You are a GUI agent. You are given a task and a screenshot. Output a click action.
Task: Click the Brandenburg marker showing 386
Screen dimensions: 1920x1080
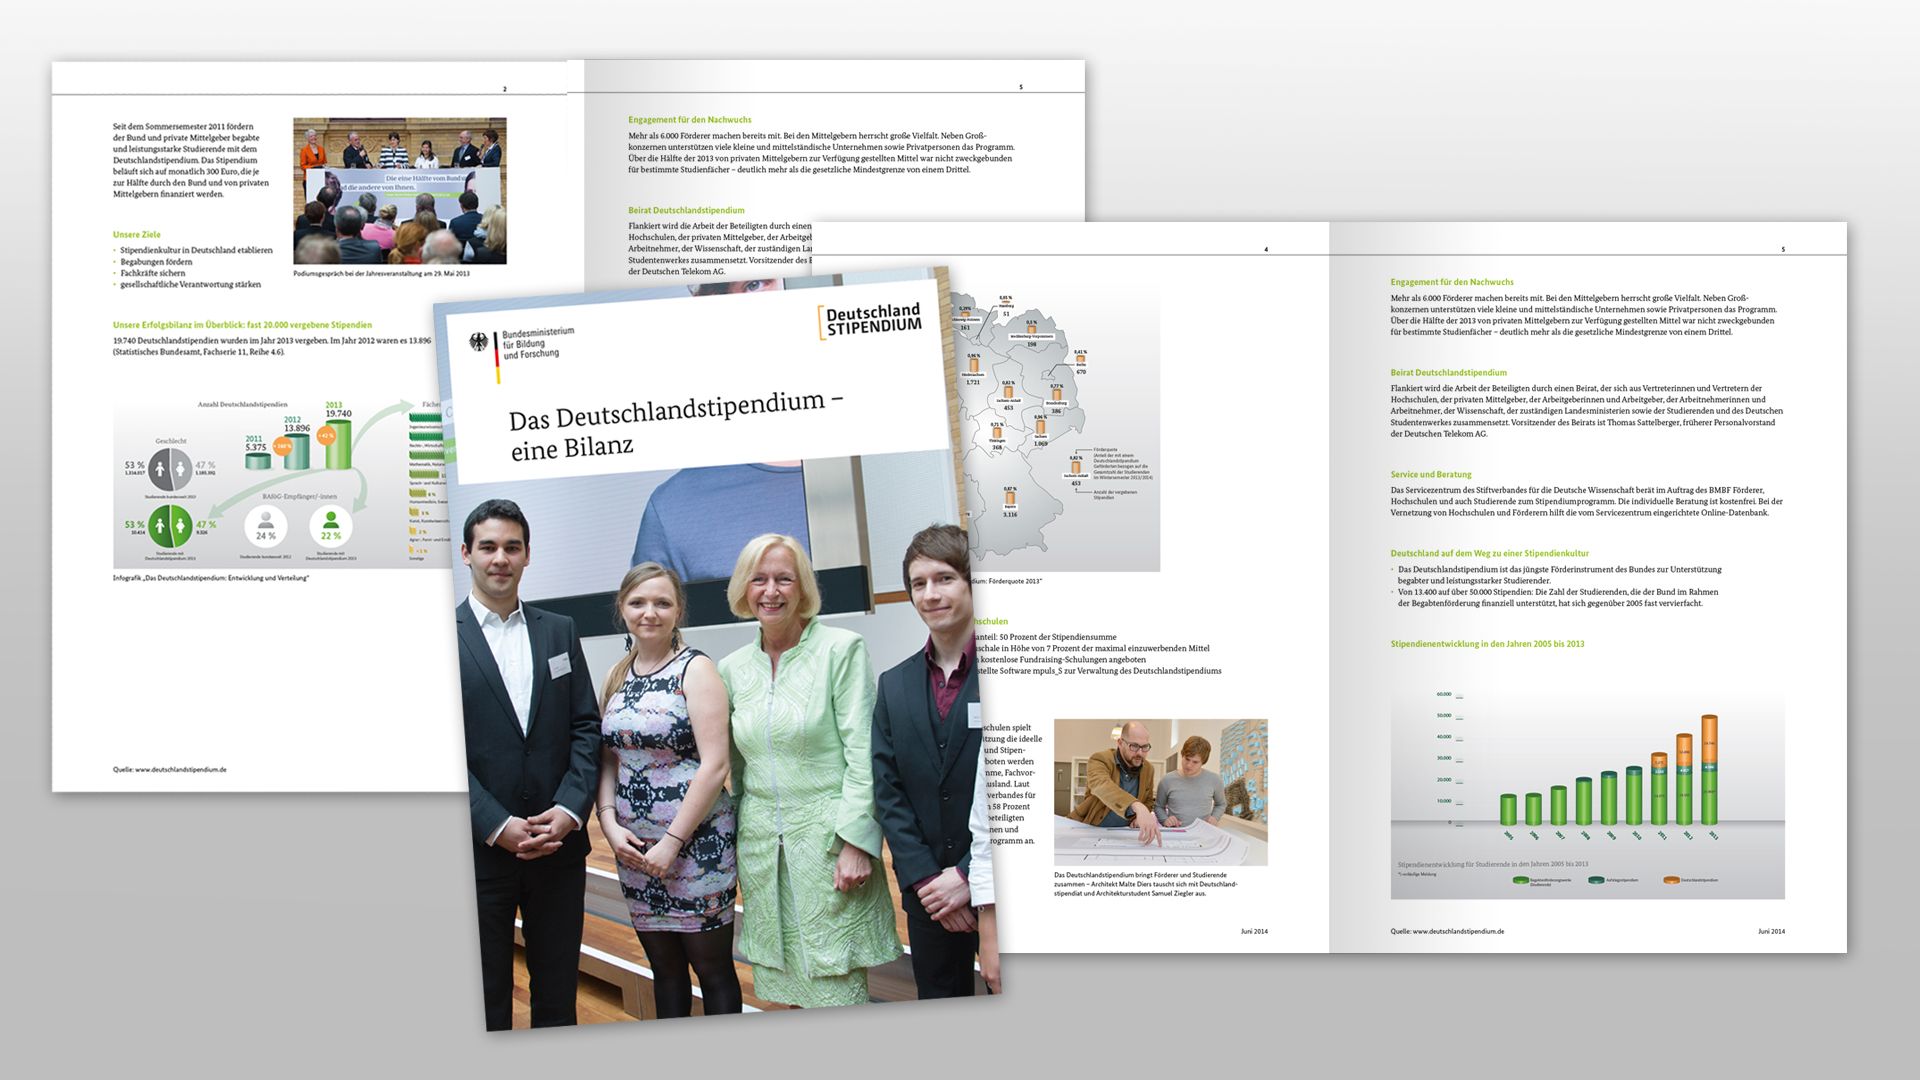[x=1056, y=399]
